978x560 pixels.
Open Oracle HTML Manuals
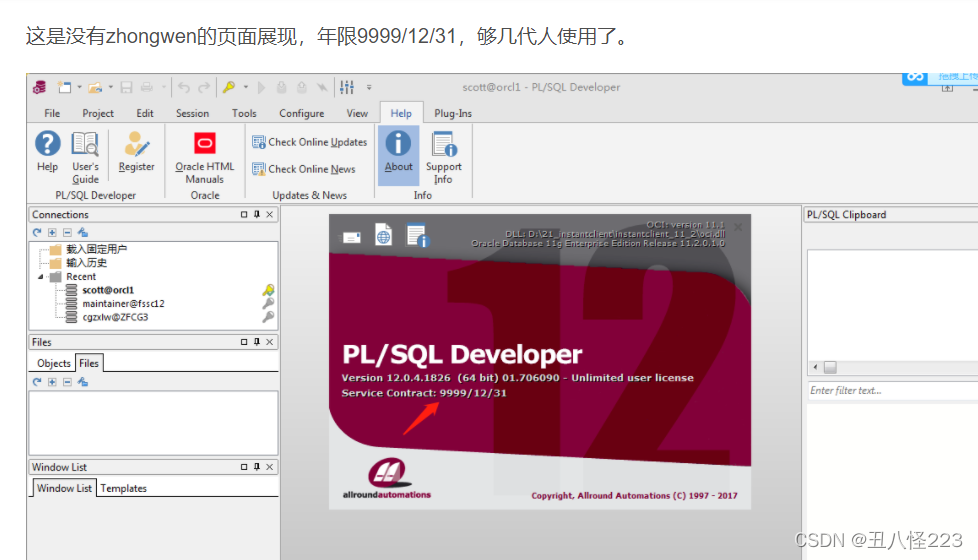[205, 158]
